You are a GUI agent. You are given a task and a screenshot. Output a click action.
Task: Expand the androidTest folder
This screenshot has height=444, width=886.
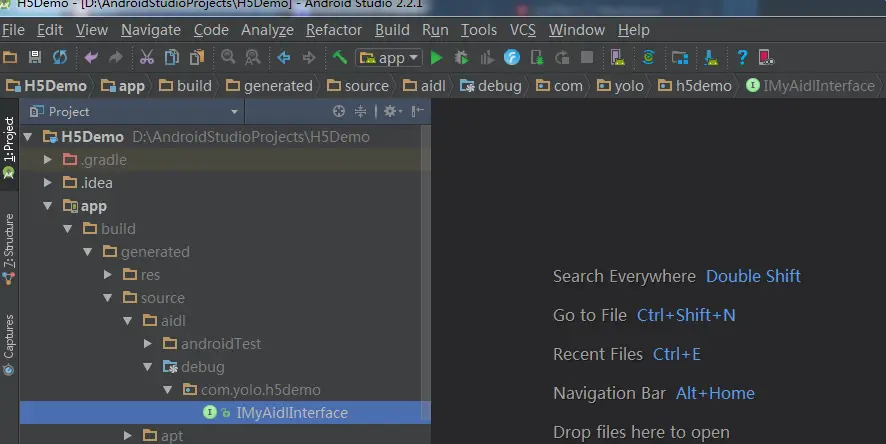click(x=148, y=343)
